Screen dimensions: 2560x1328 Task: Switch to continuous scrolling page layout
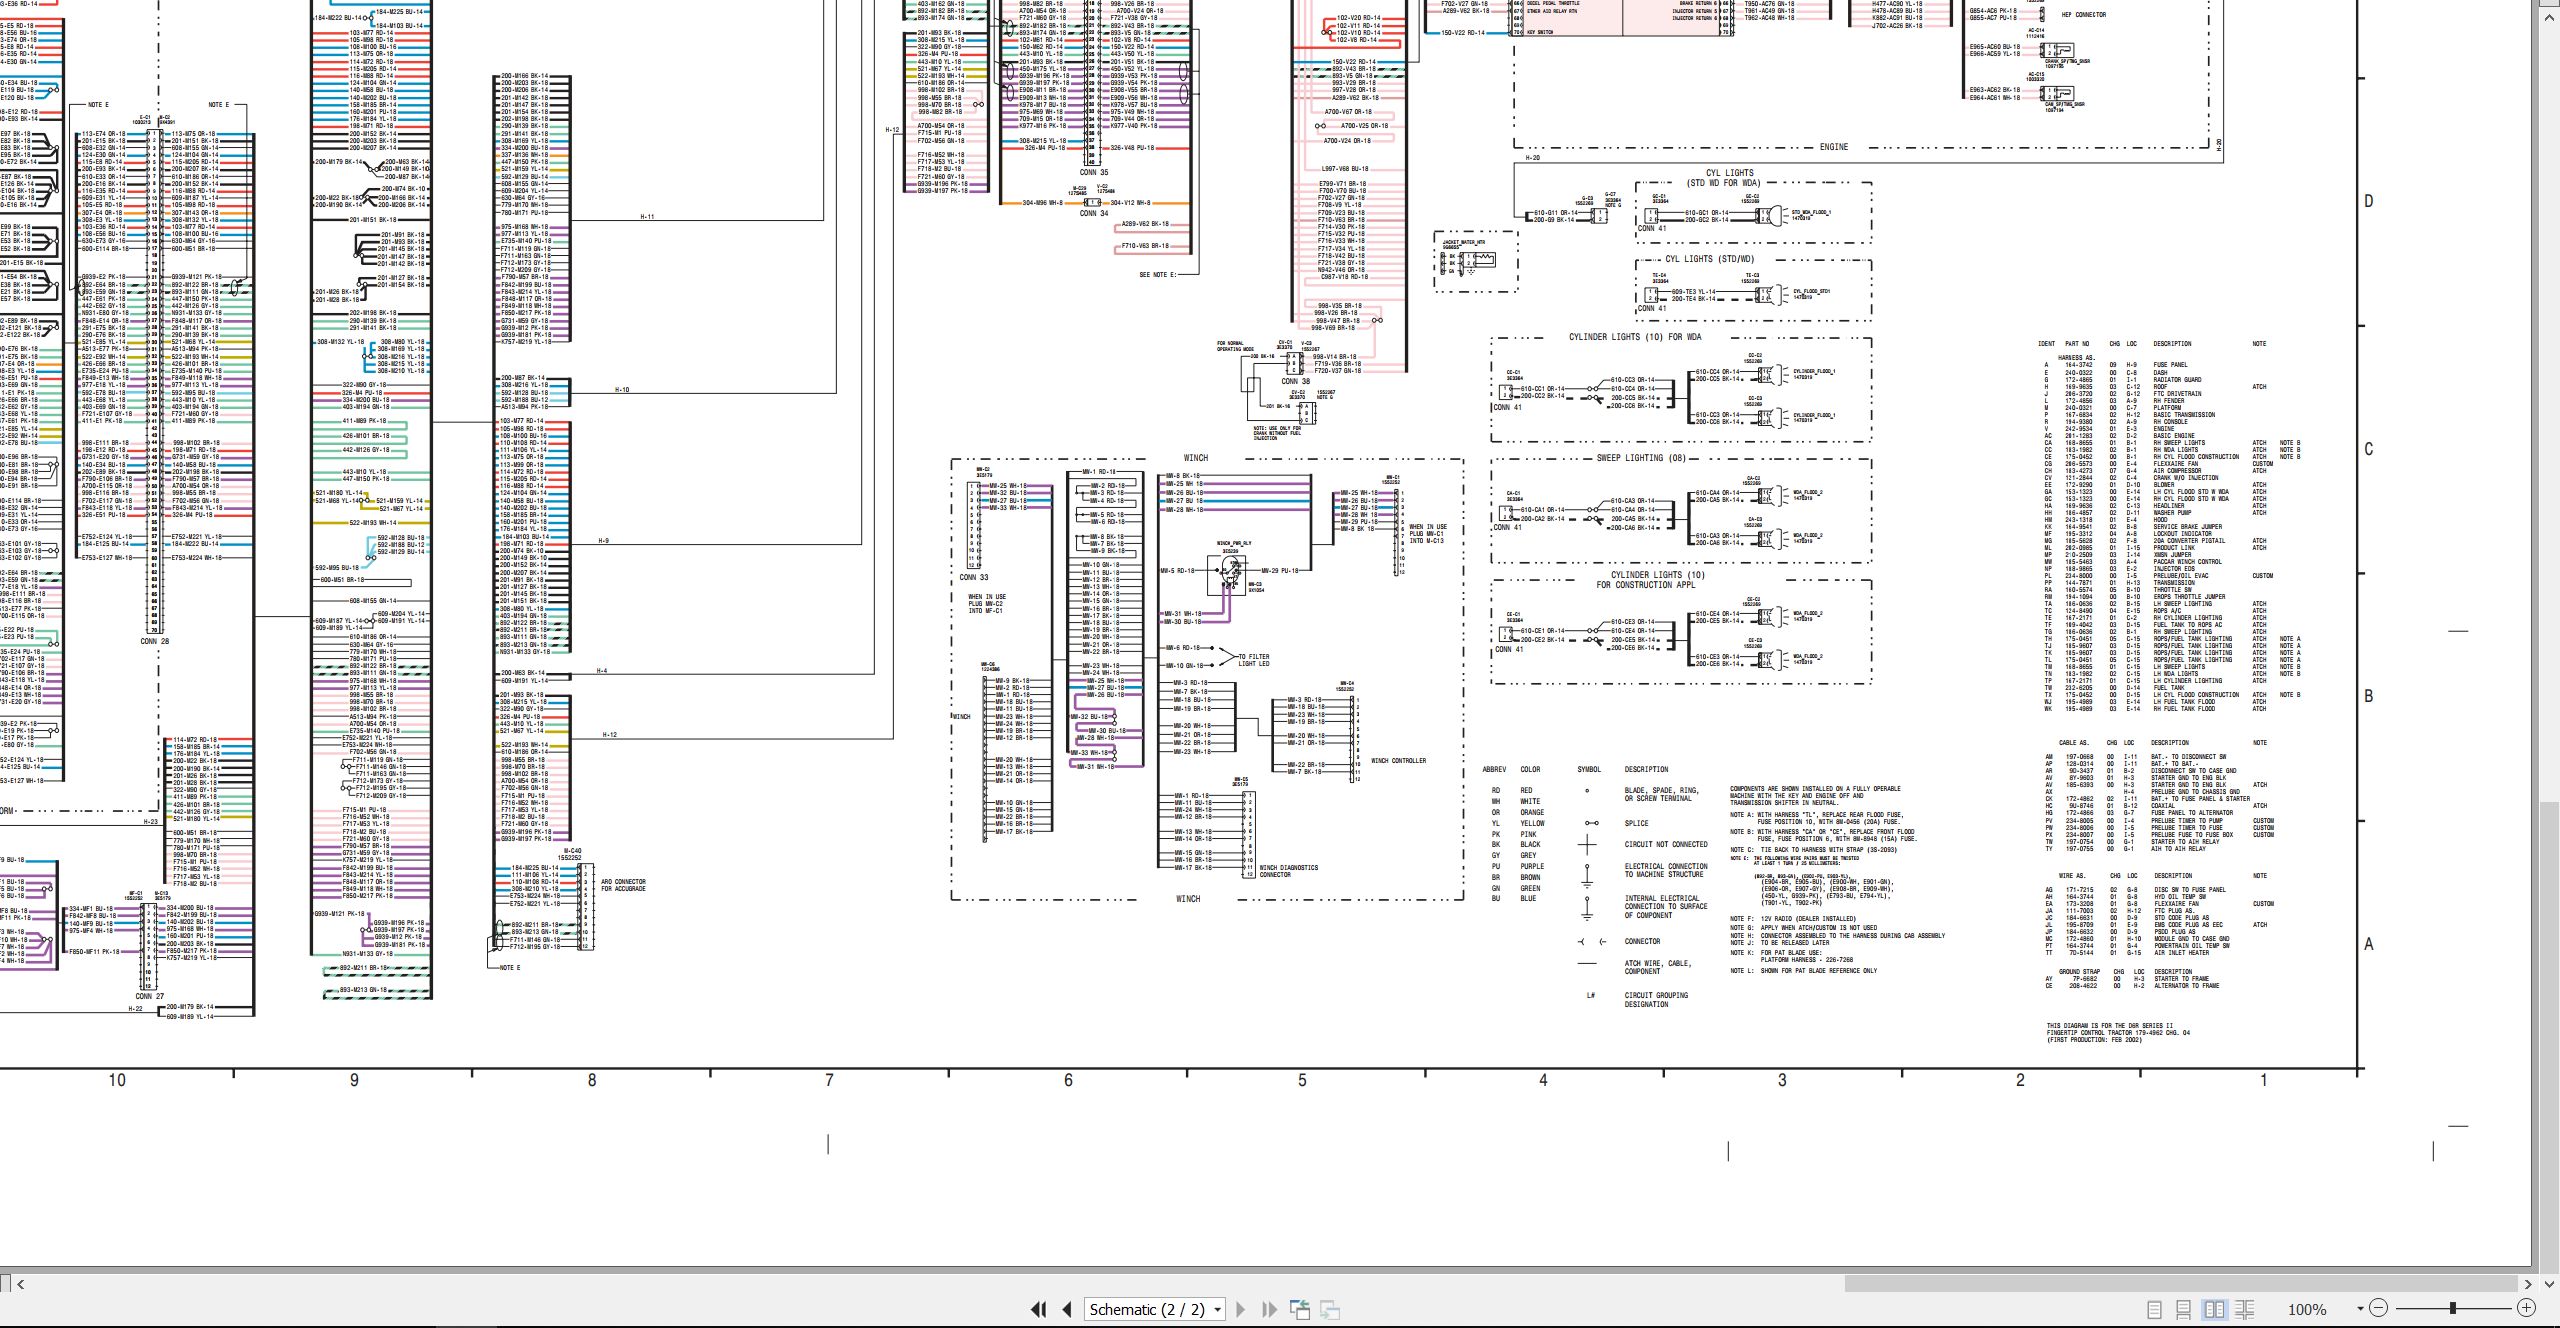coord(2184,1309)
